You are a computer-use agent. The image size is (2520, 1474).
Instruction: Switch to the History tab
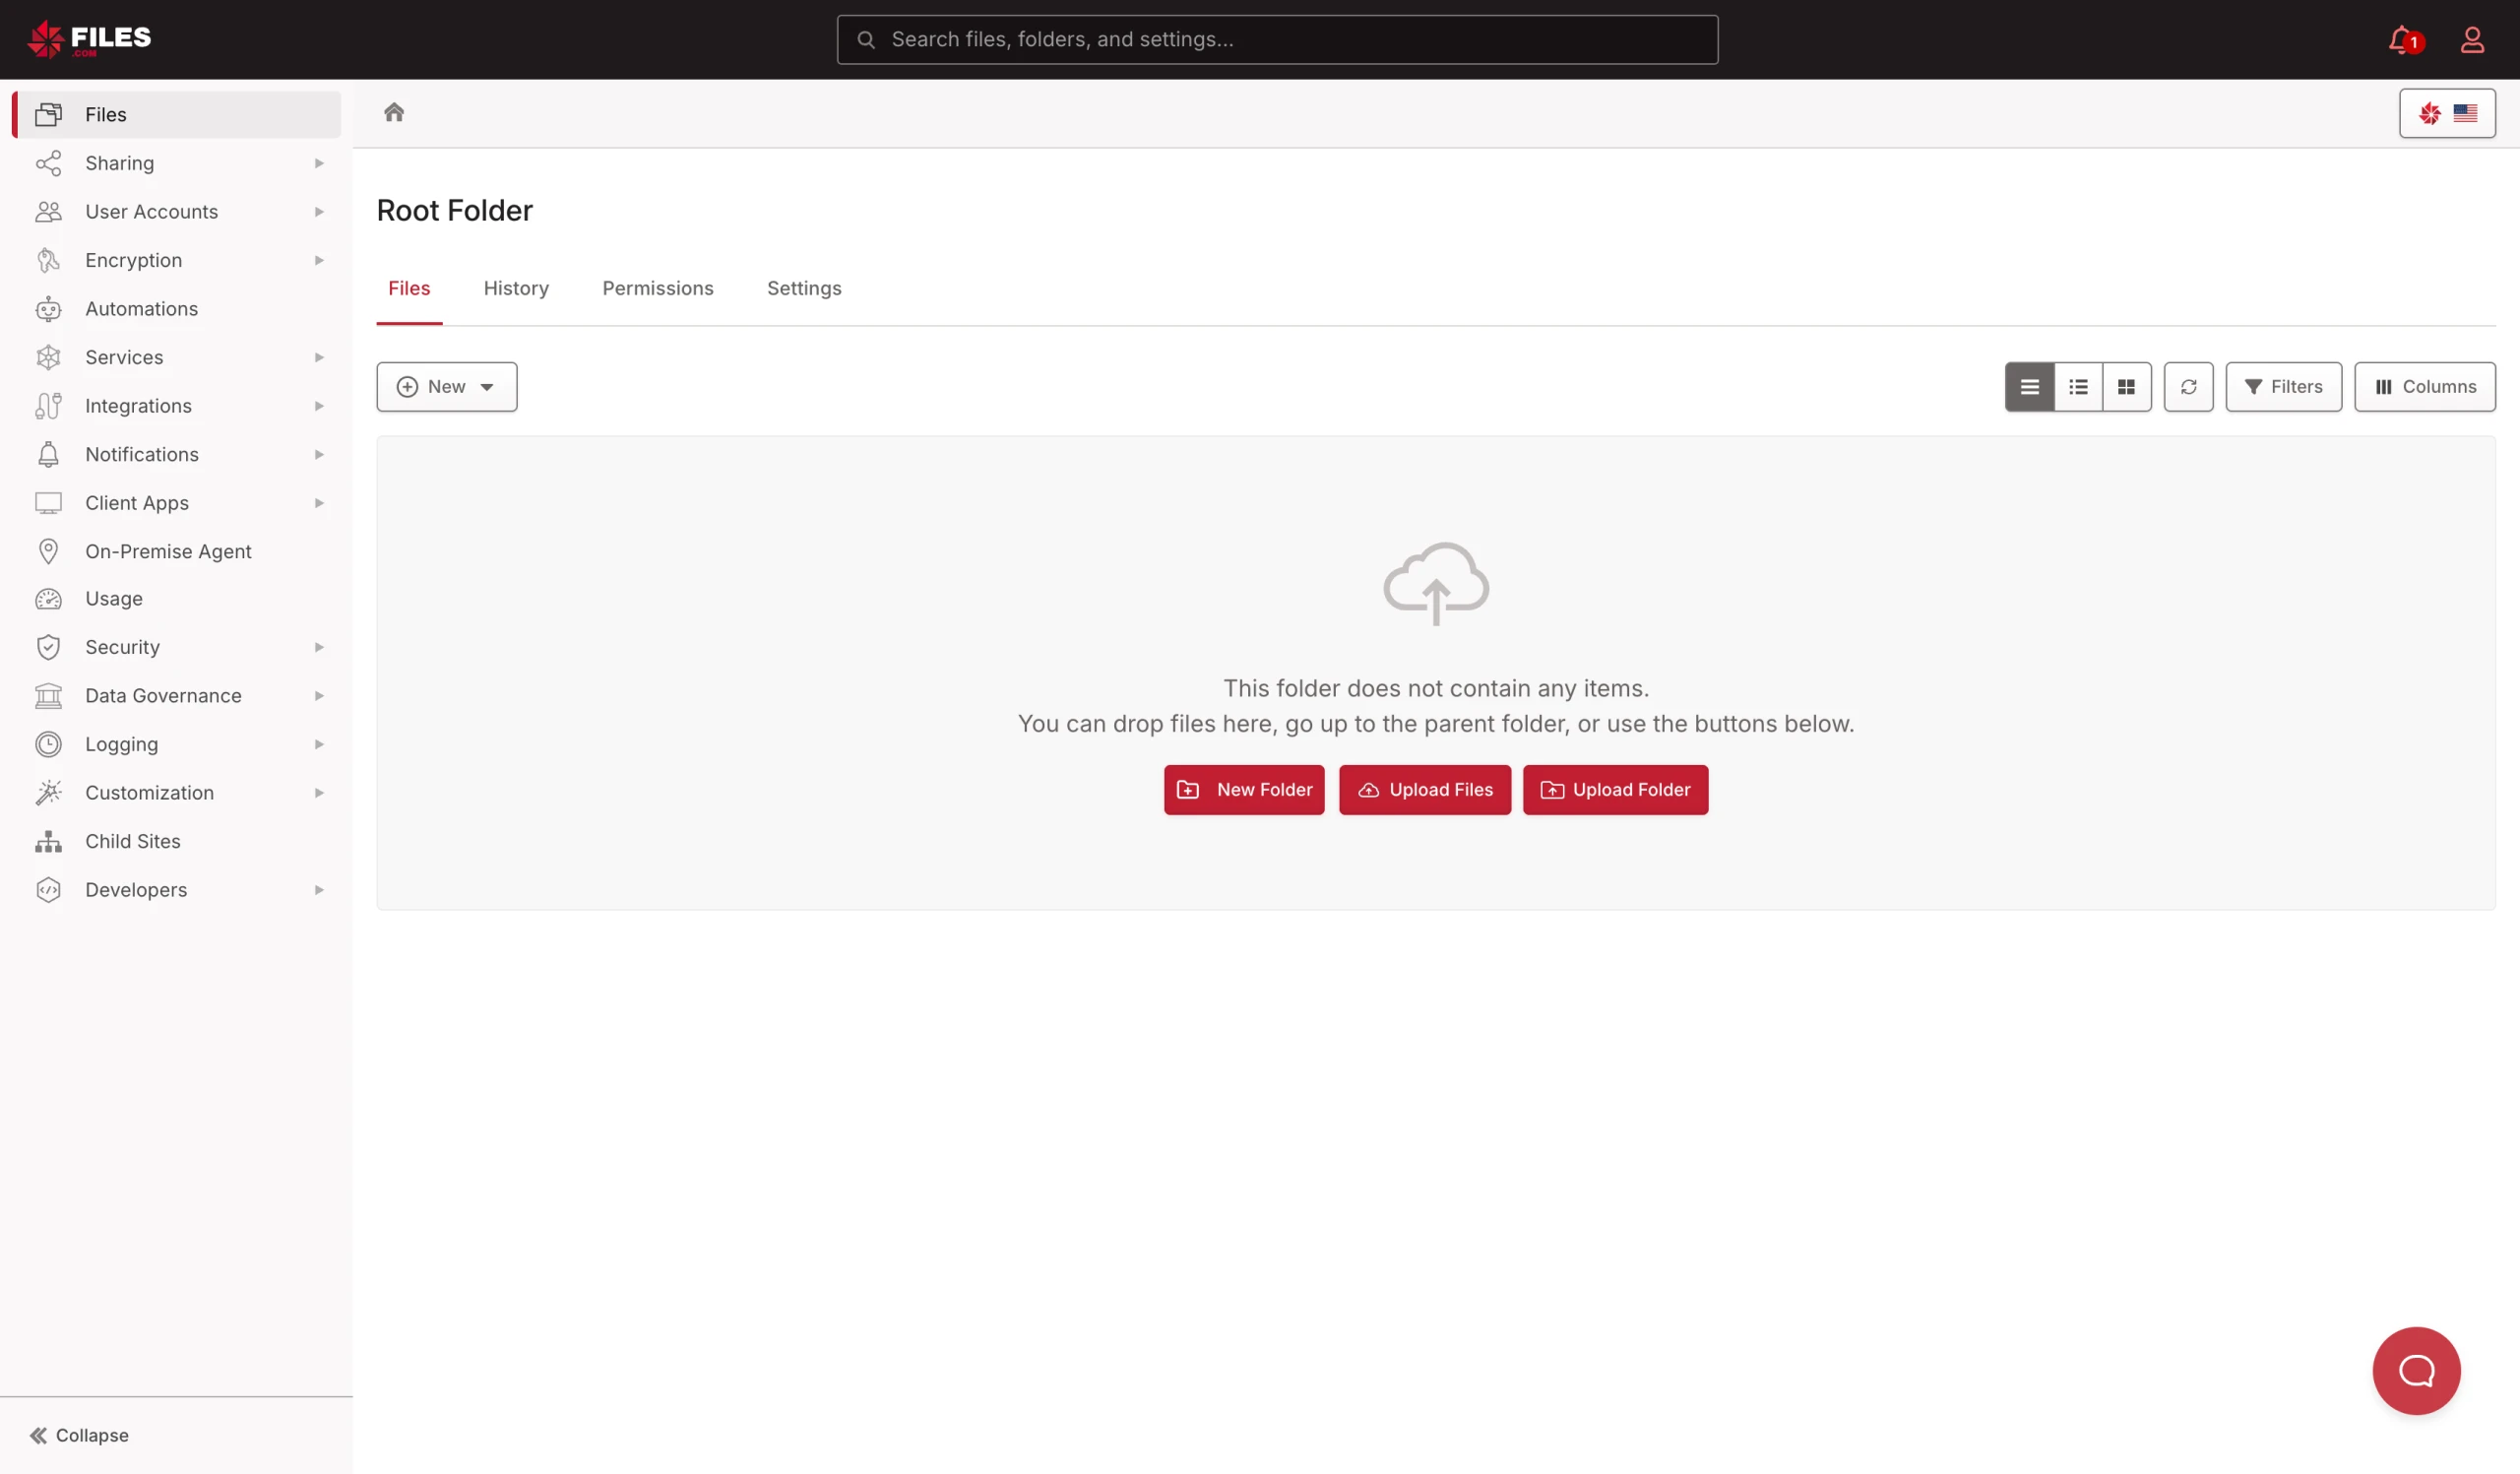pos(516,289)
